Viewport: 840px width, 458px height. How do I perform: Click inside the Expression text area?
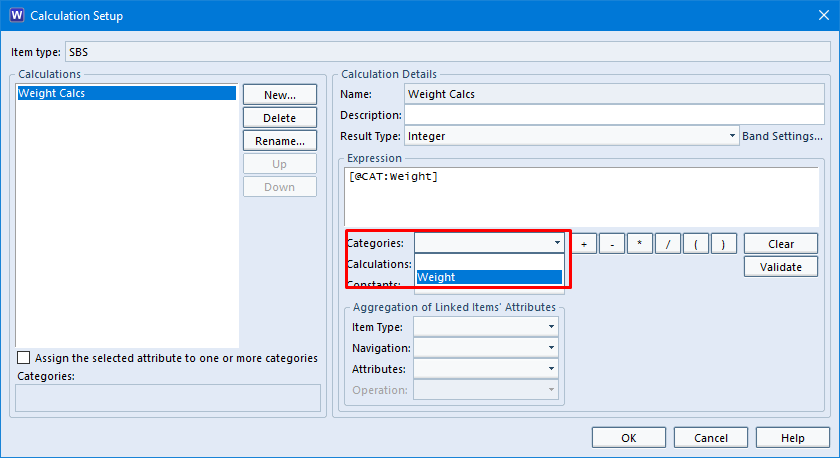581,197
